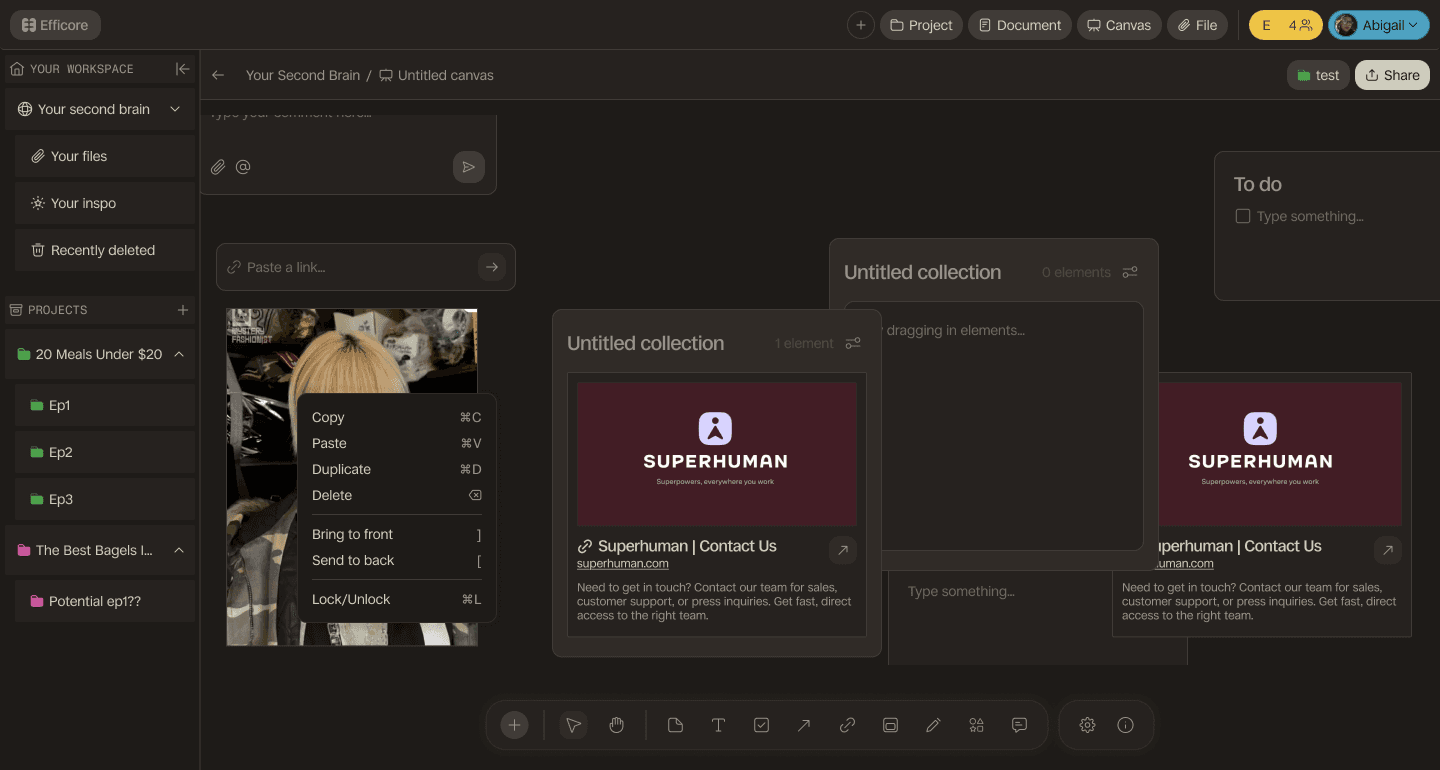Open Your inspo in the sidebar

105,203
